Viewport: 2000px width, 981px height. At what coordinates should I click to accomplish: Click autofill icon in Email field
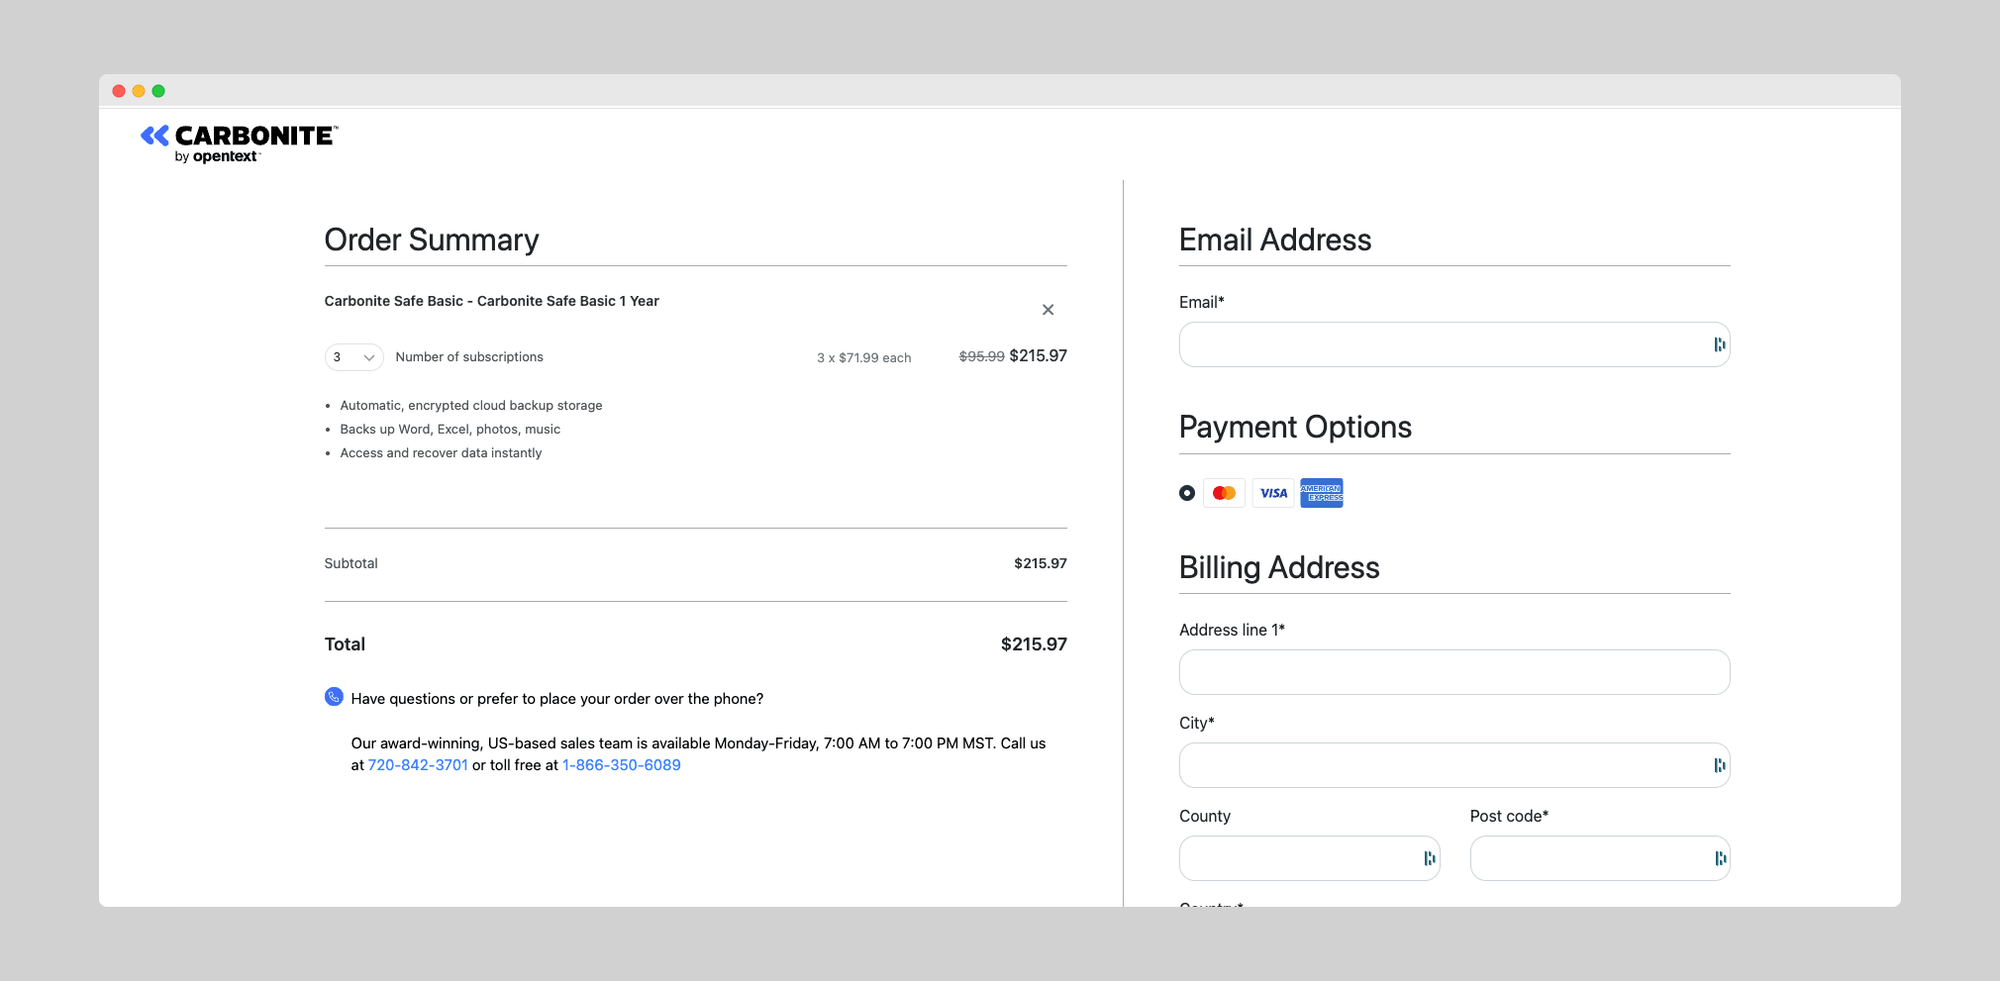(1719, 345)
